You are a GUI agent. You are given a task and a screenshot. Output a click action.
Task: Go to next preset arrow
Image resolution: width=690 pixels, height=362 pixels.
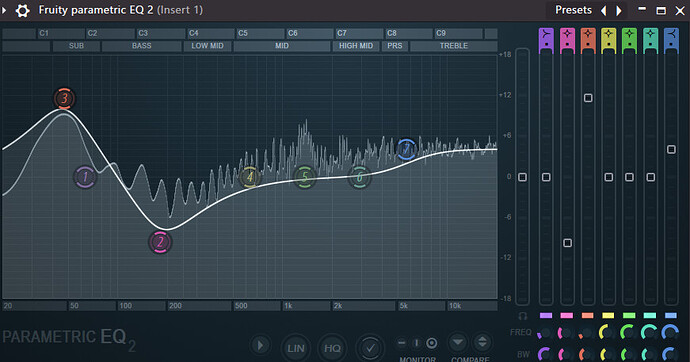(619, 10)
